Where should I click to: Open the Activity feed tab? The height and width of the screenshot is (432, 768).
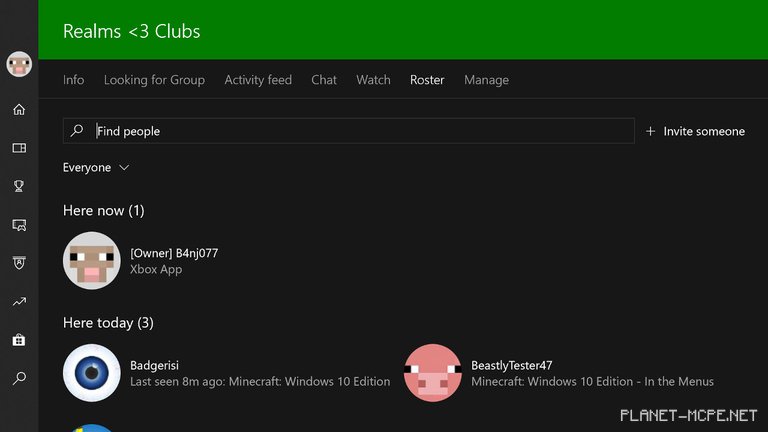pos(258,80)
